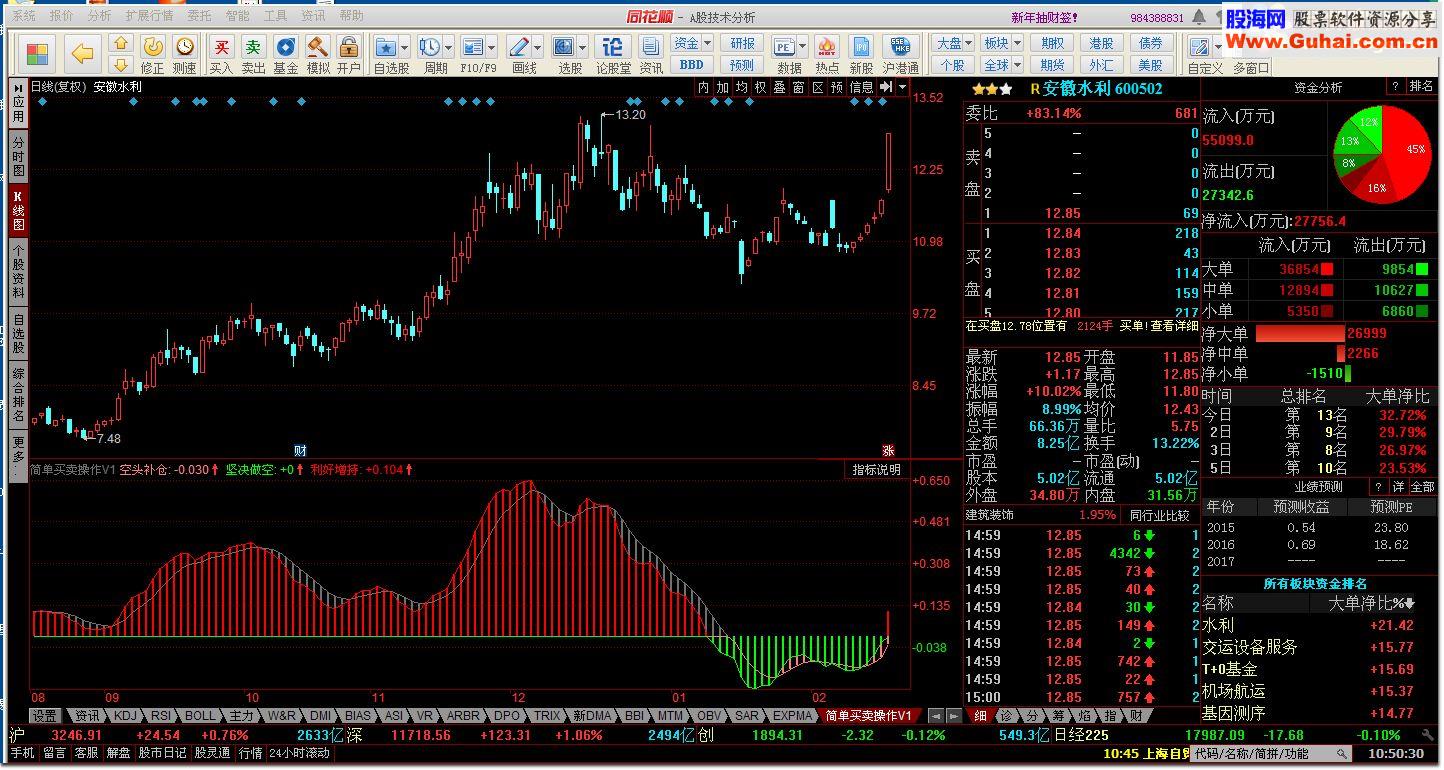Click the 周期 period clock icon
Image resolution: width=1444 pixels, height=770 pixels.
click(430, 47)
